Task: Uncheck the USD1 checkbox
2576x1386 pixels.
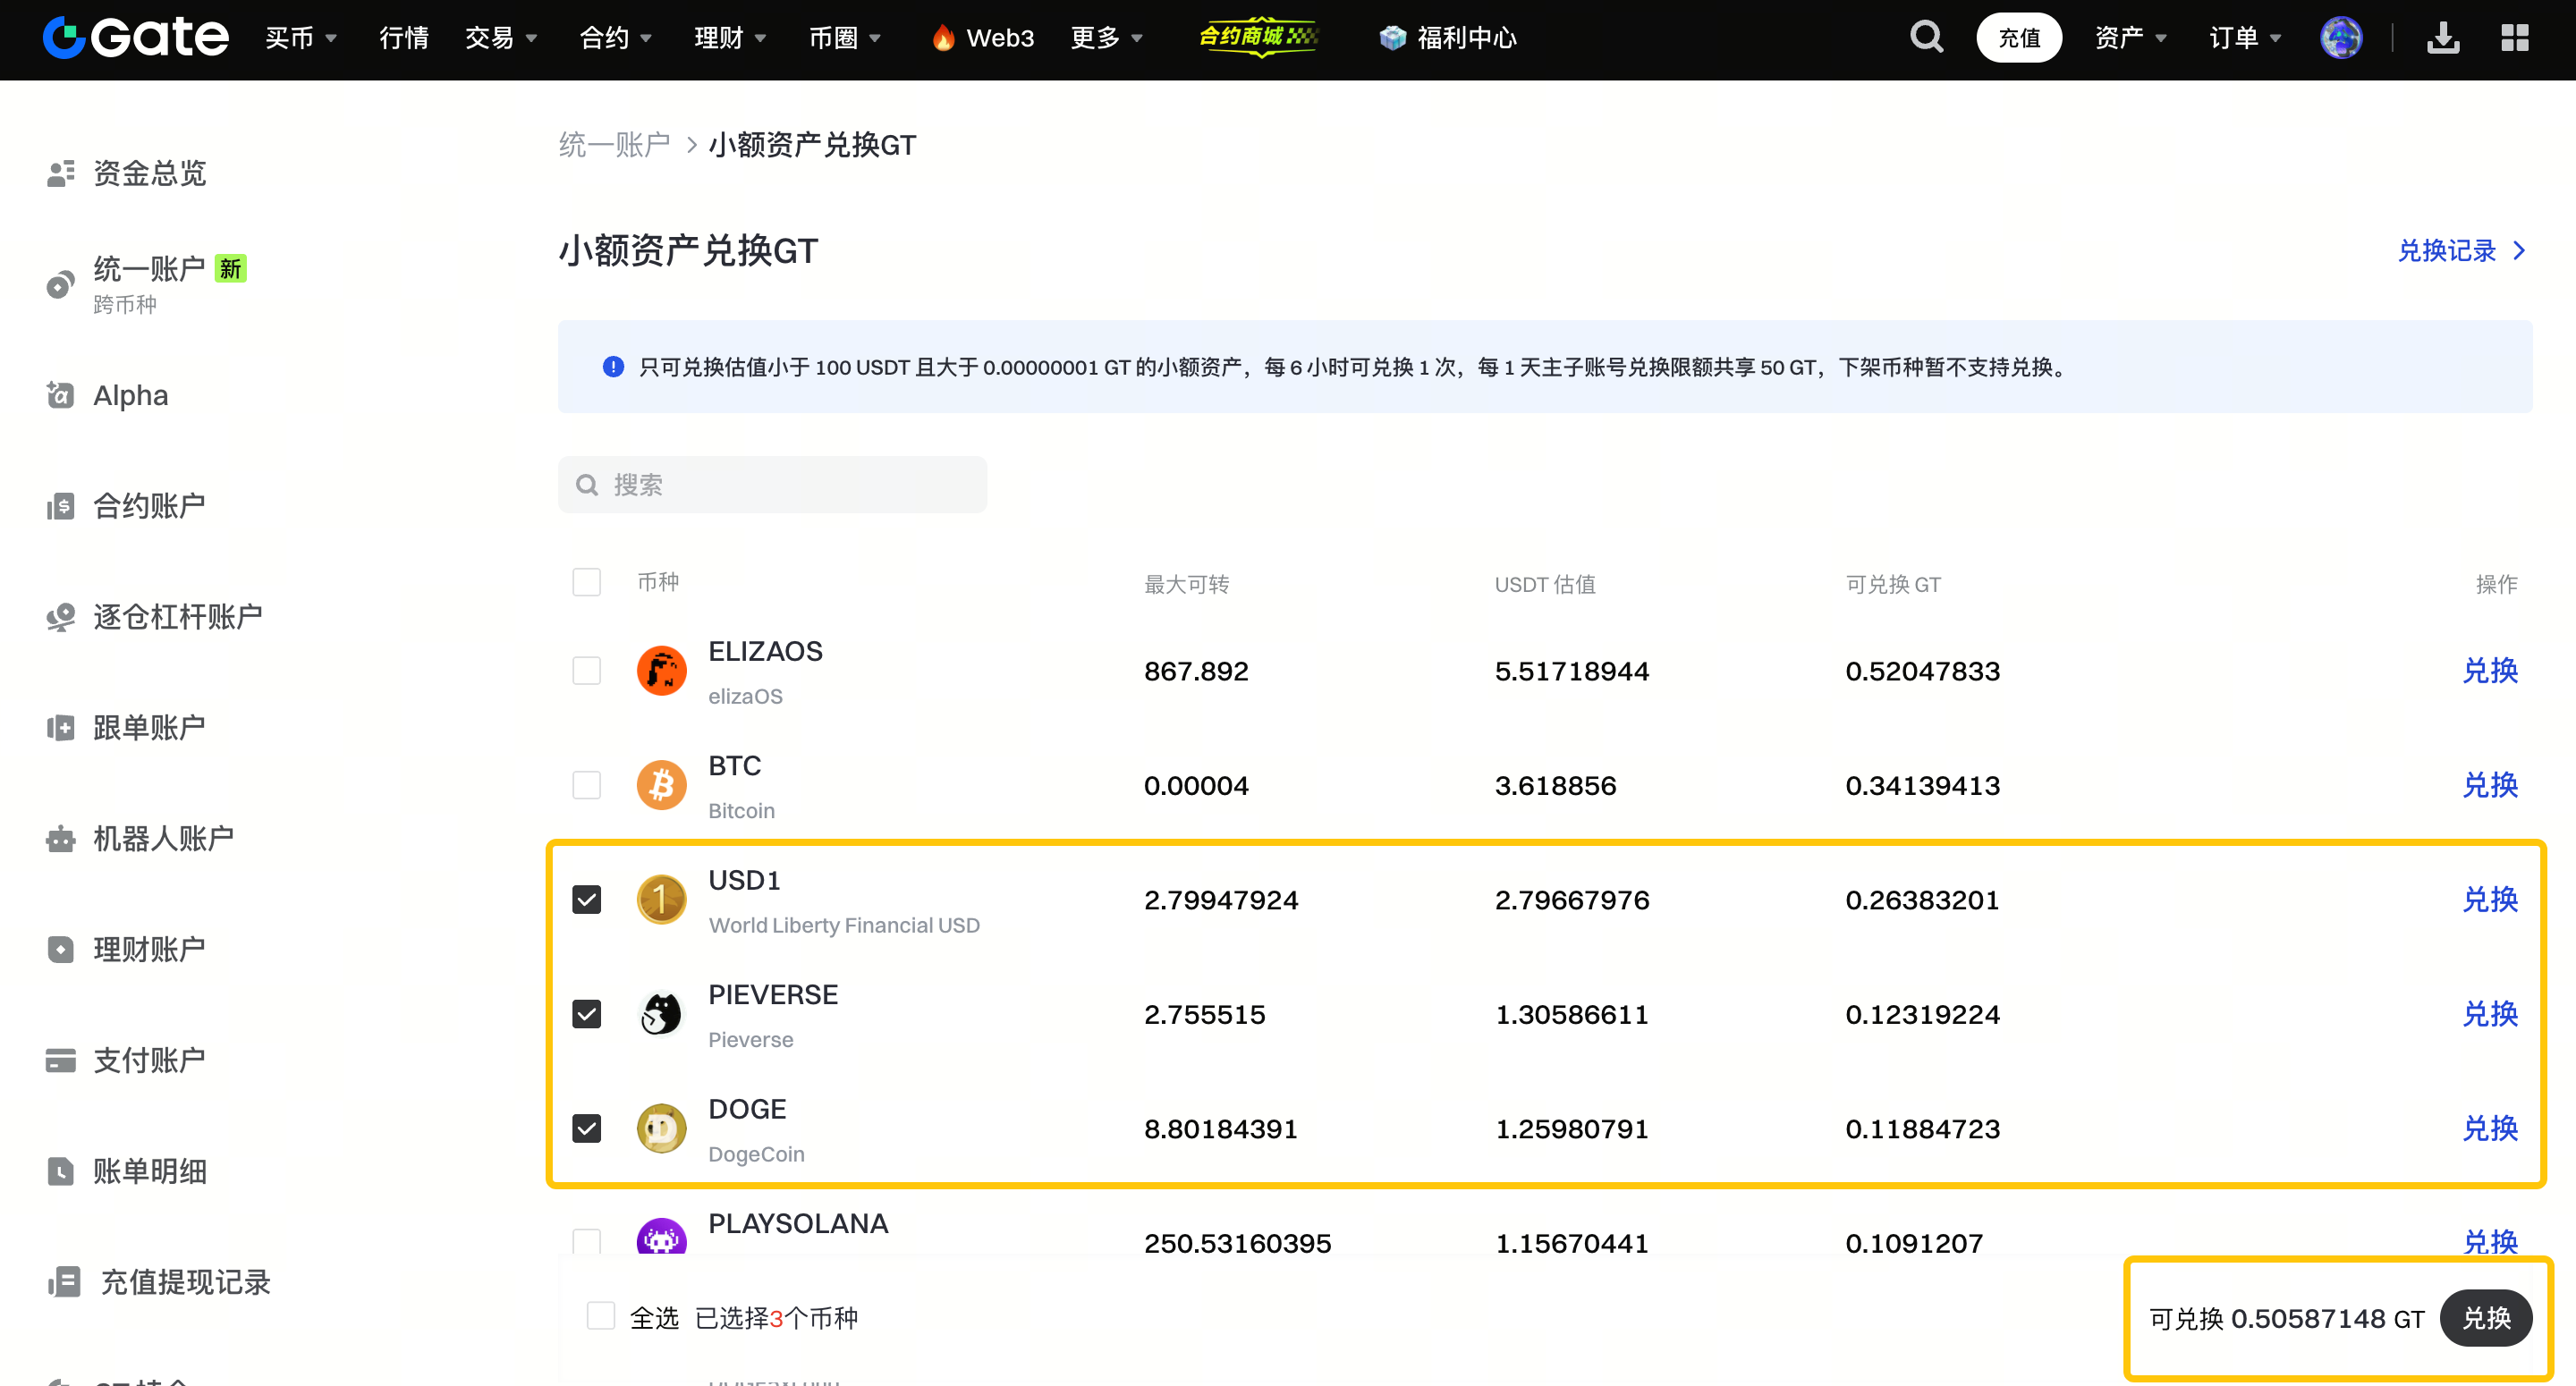Action: point(587,900)
